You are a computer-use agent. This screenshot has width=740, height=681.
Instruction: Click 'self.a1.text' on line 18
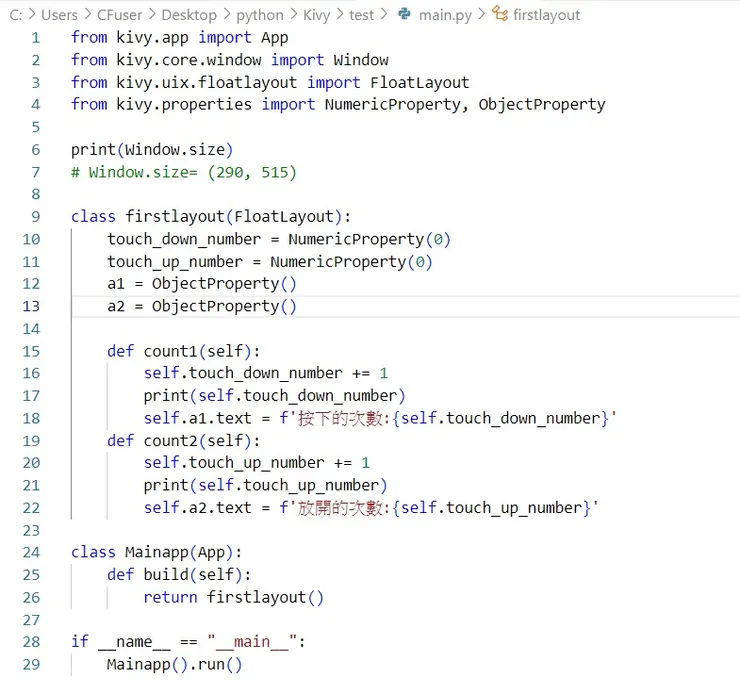click(198, 418)
